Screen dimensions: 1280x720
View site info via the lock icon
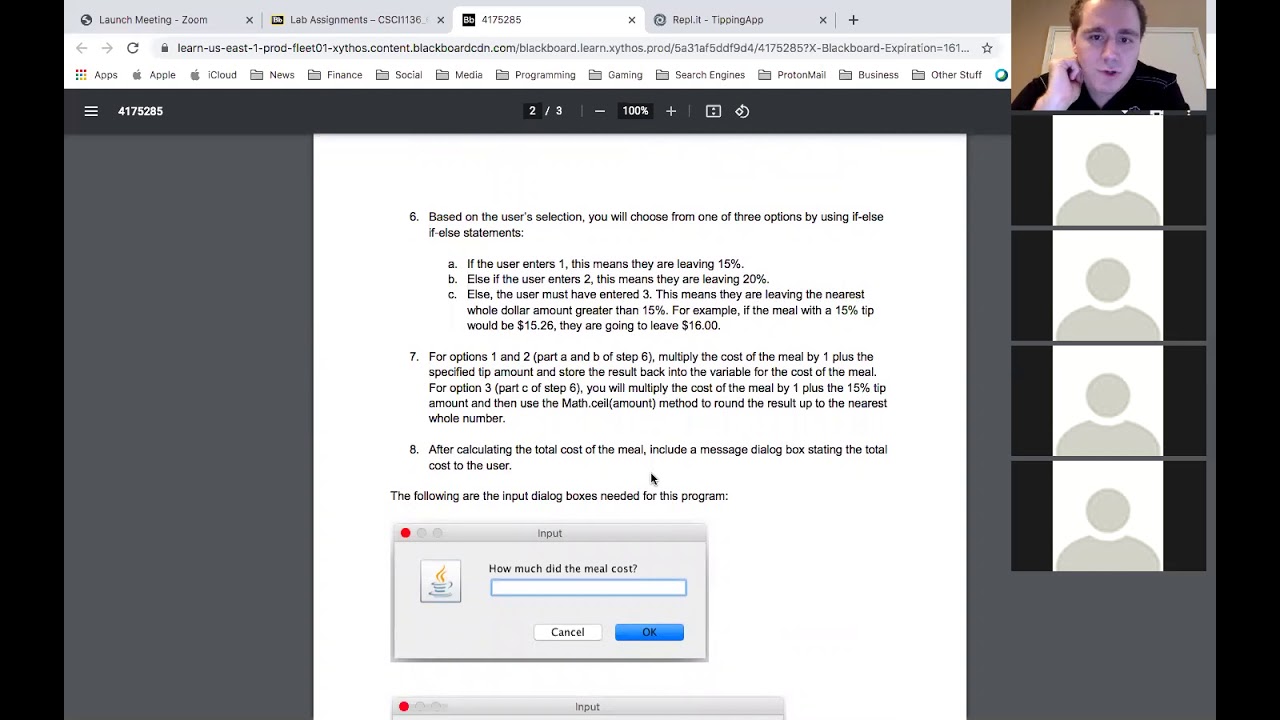pos(165,48)
